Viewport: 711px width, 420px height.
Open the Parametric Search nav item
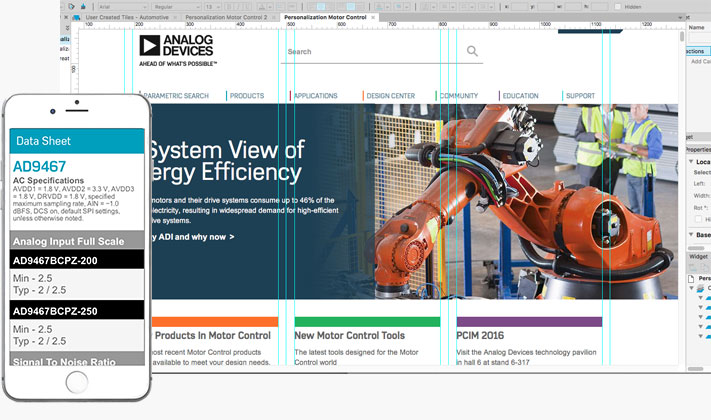[x=176, y=96]
